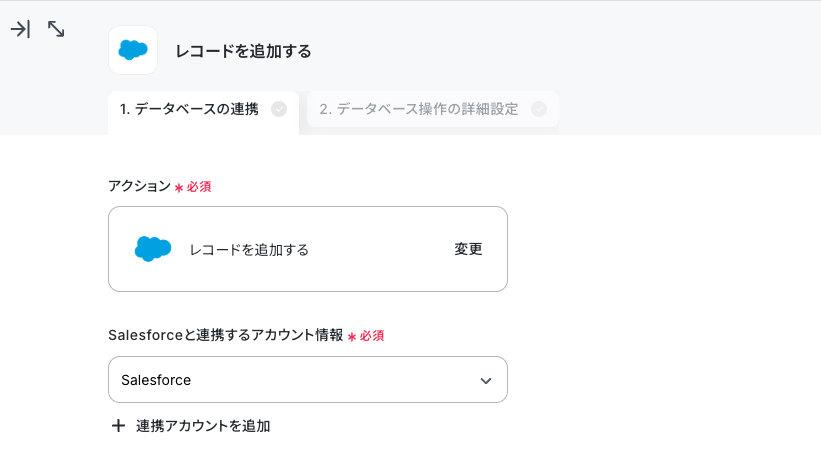Click Salesforceと連携するアカウント情報 label
This screenshot has height=459, width=821.
point(226,335)
